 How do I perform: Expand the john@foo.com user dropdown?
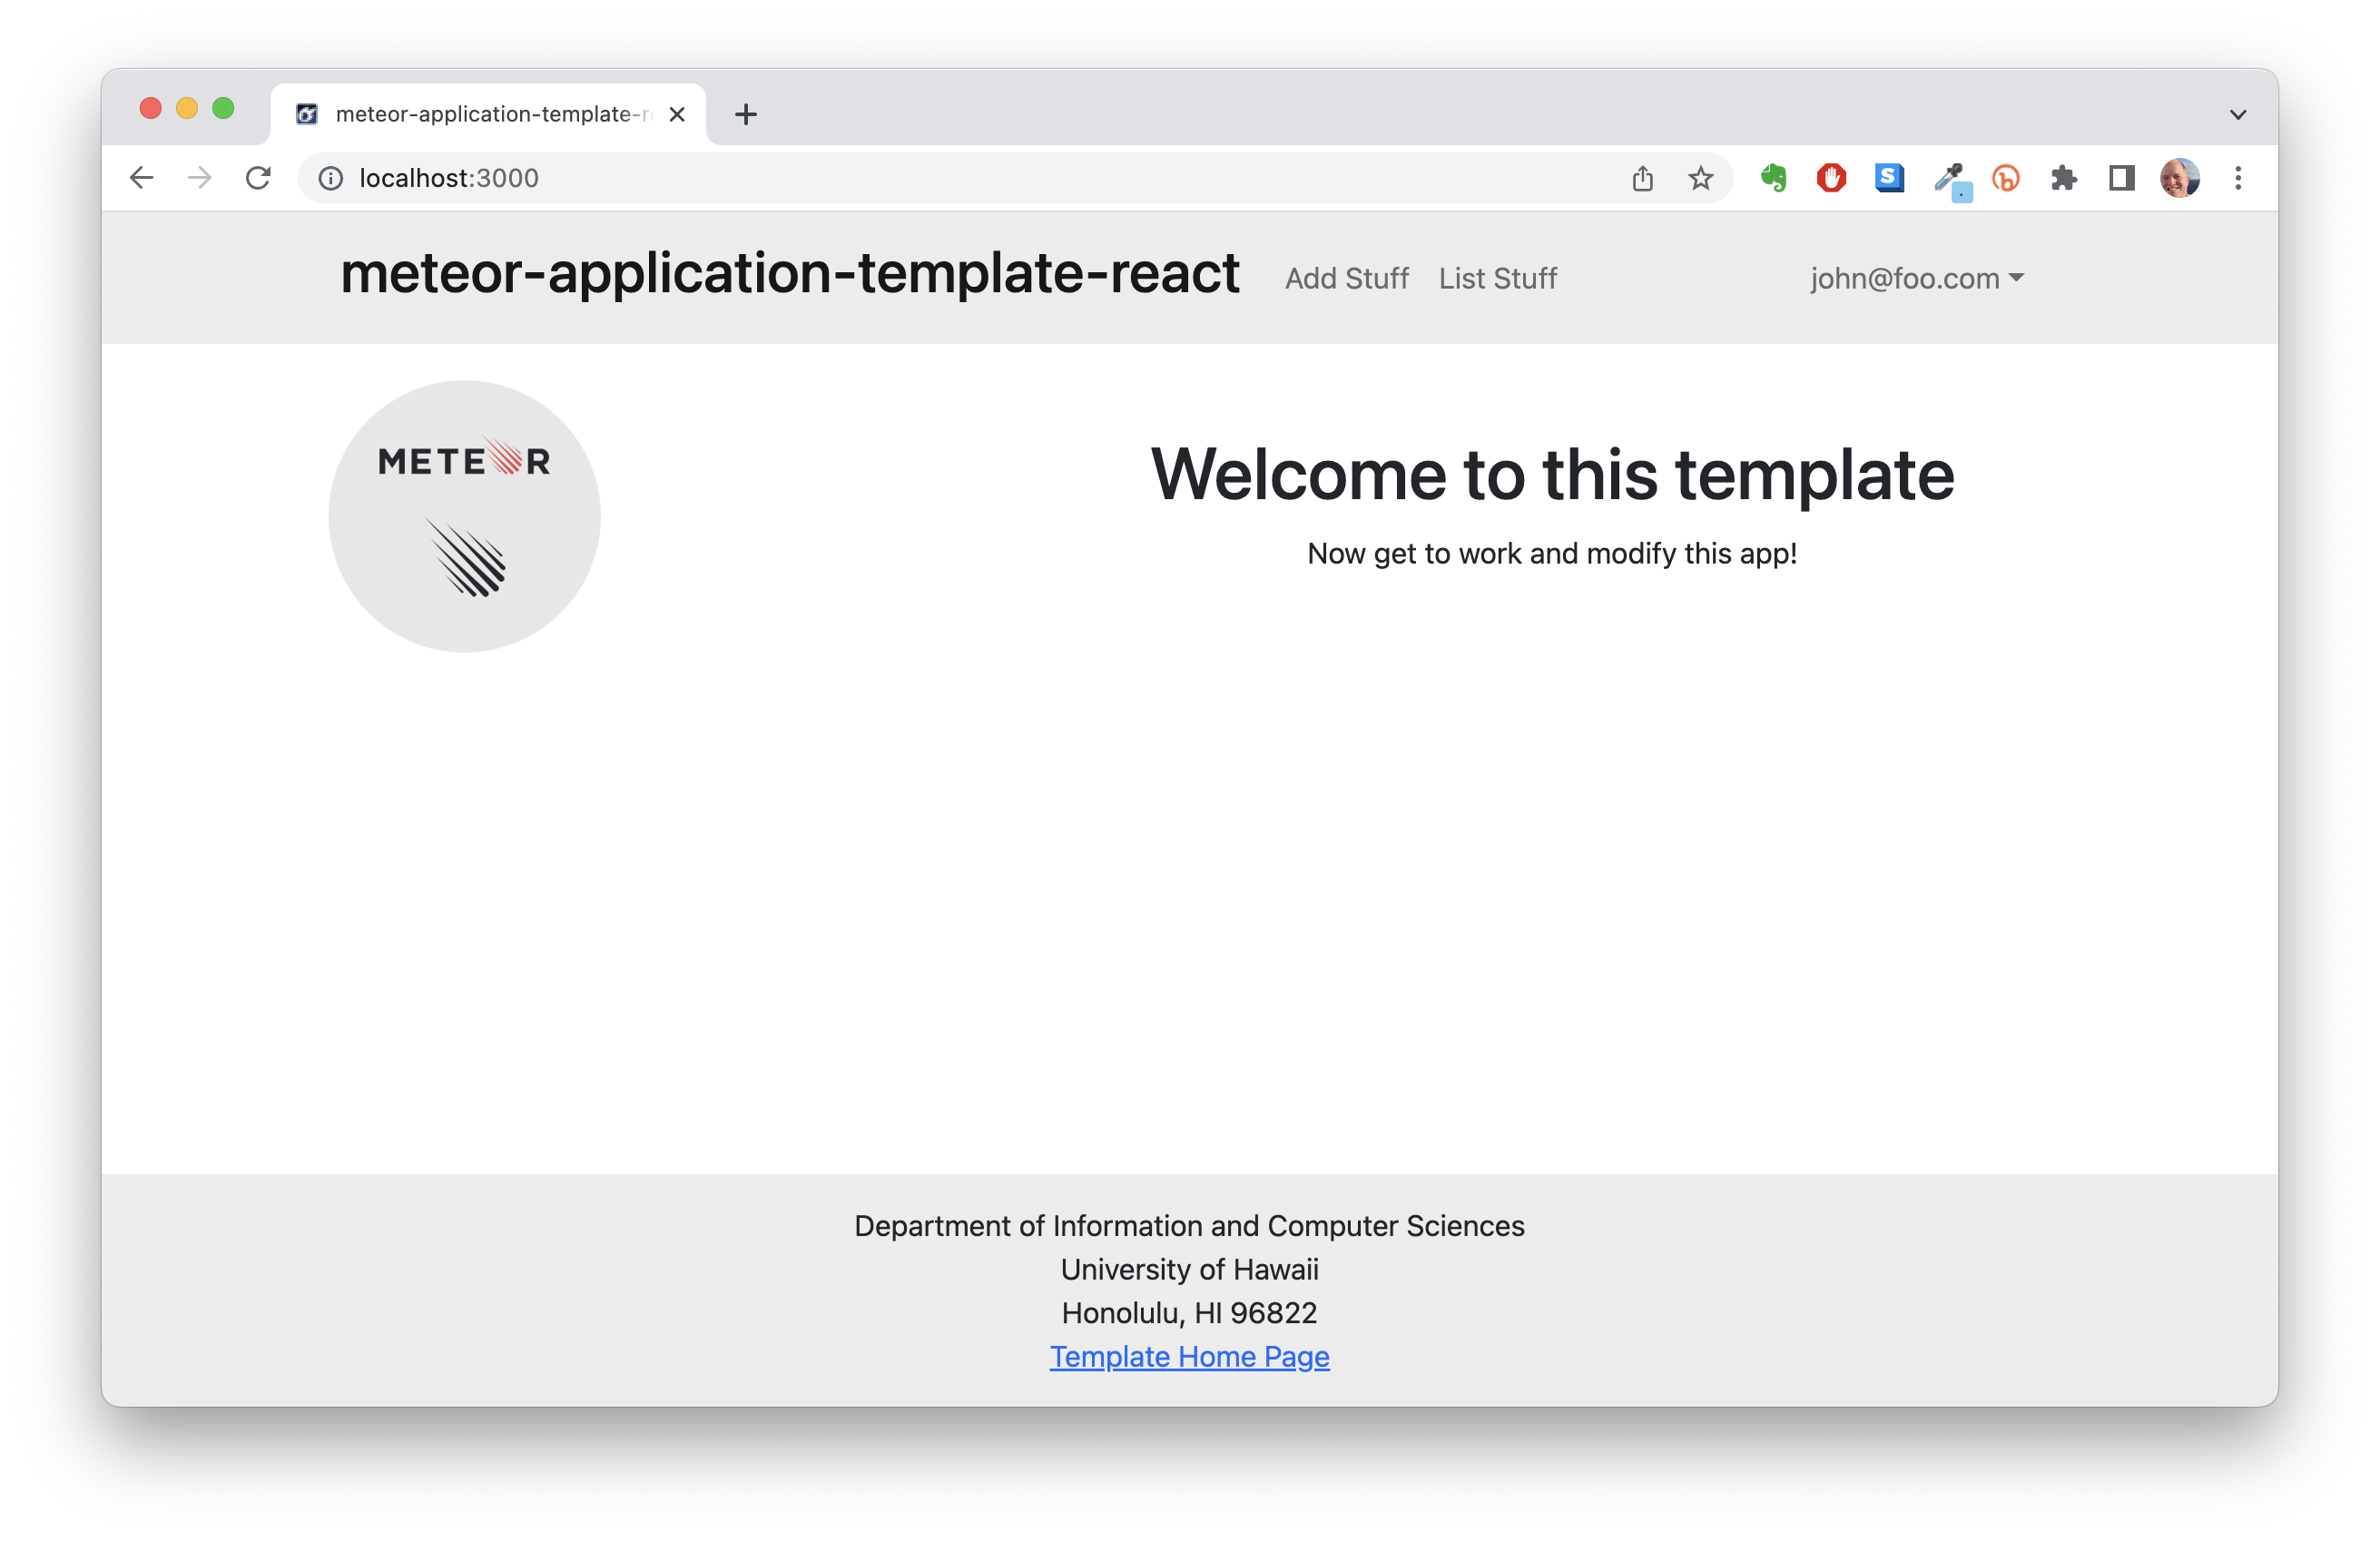coord(1916,278)
